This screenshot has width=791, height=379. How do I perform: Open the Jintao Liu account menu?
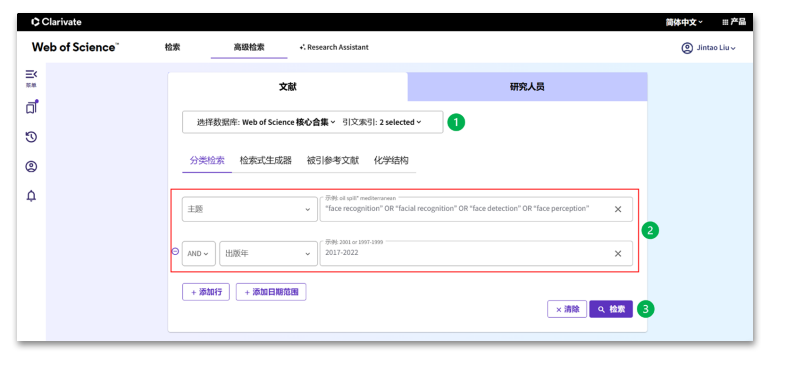[708, 48]
